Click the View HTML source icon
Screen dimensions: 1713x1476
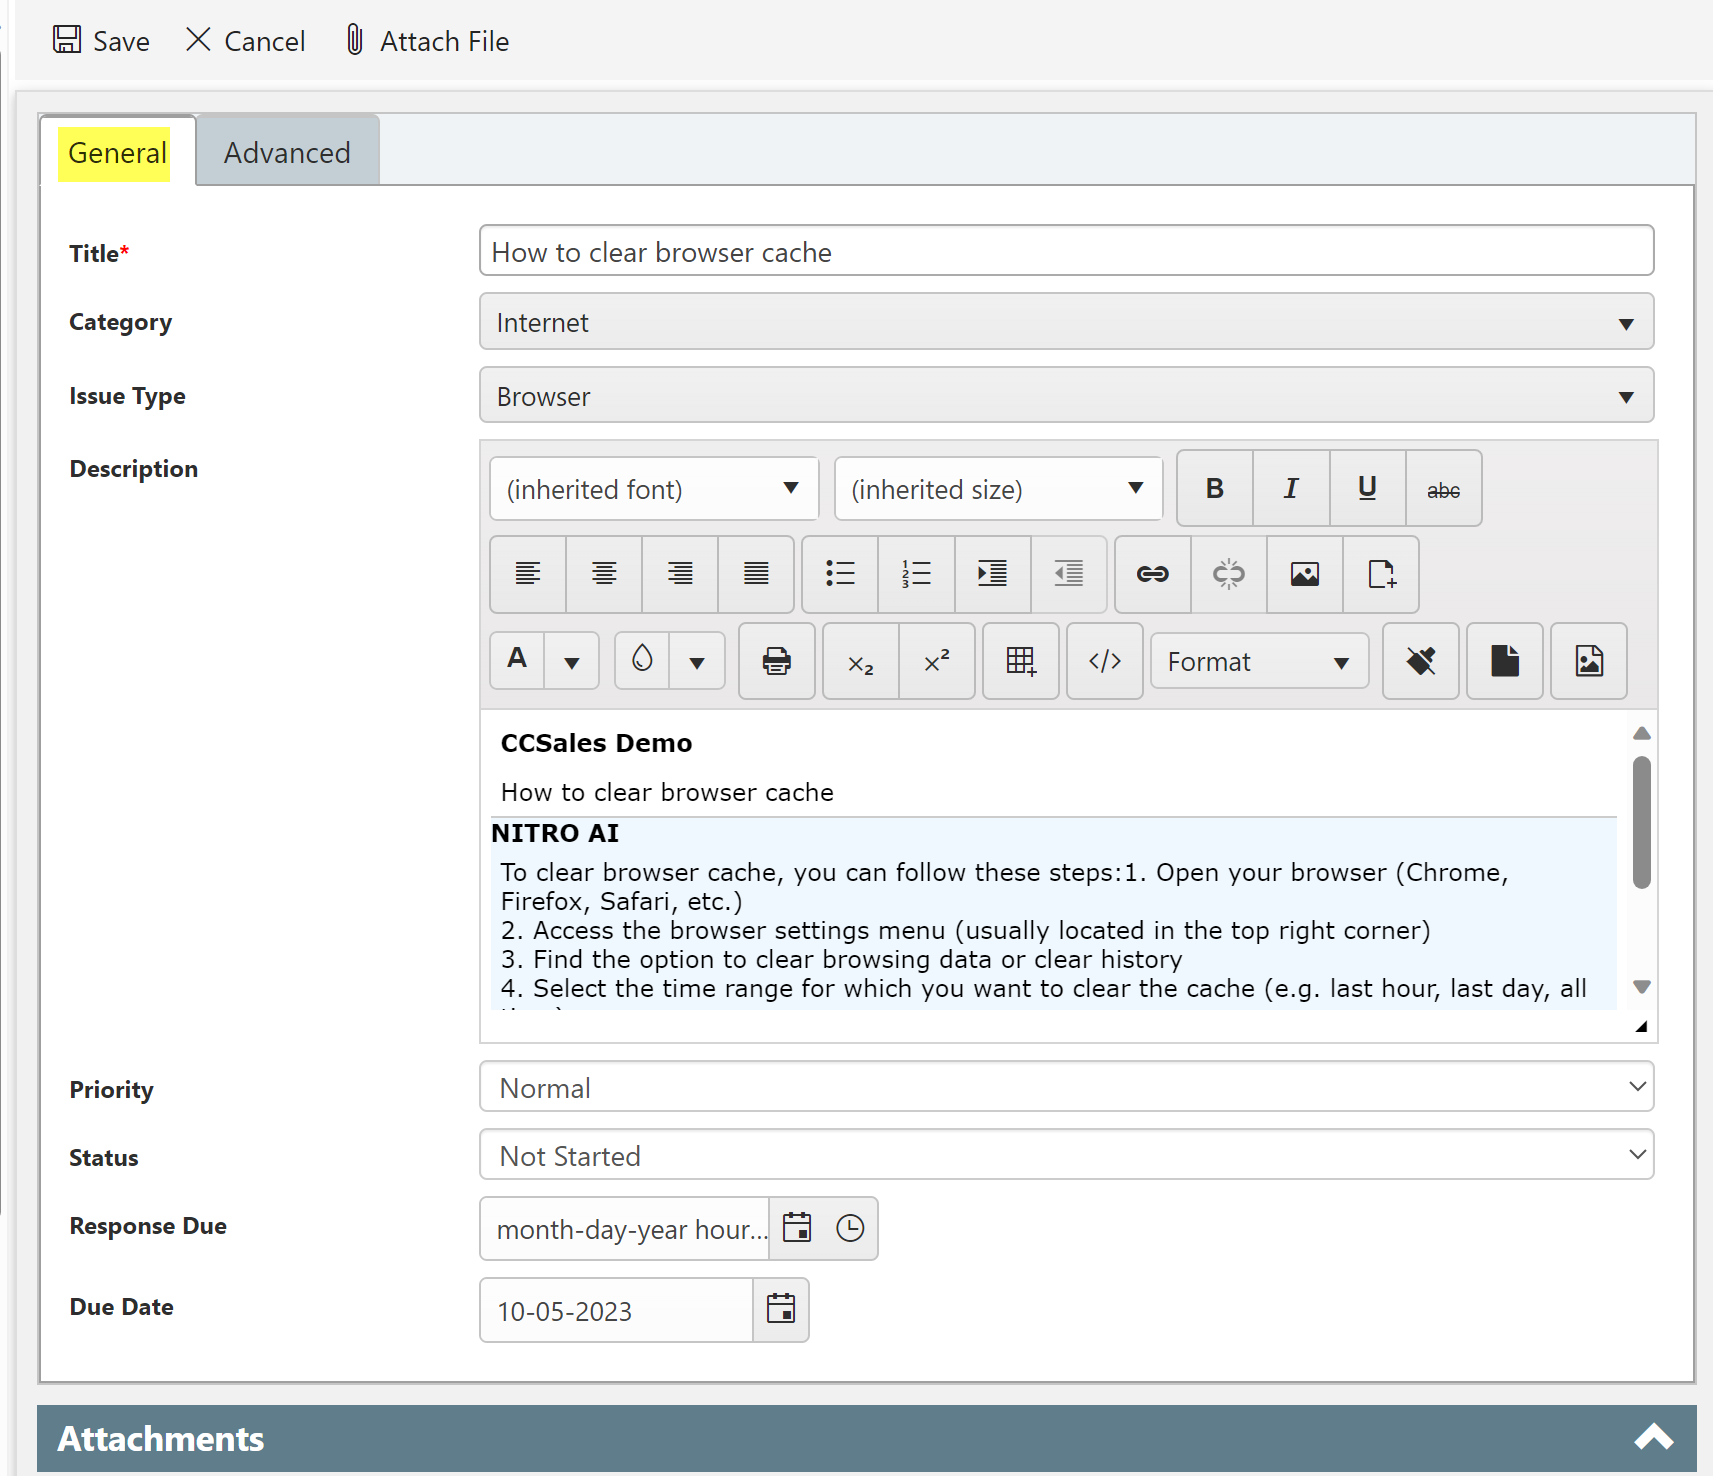[1104, 661]
